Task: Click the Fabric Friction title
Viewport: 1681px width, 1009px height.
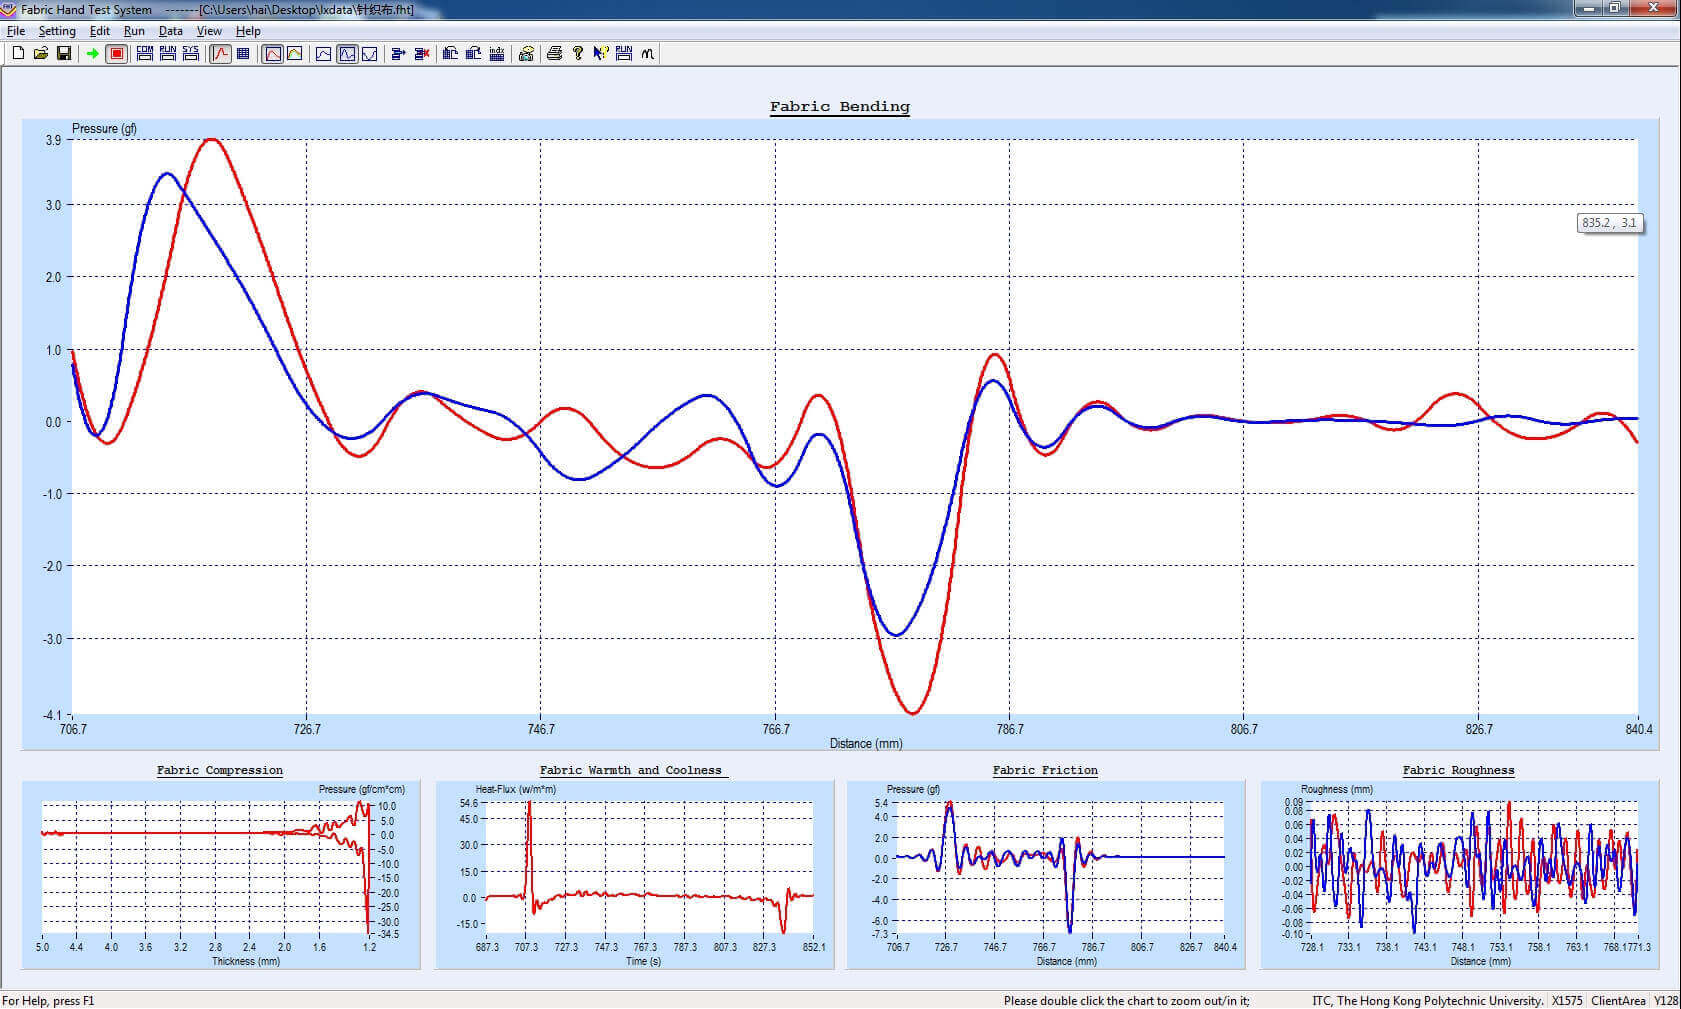Action: 1045,770
